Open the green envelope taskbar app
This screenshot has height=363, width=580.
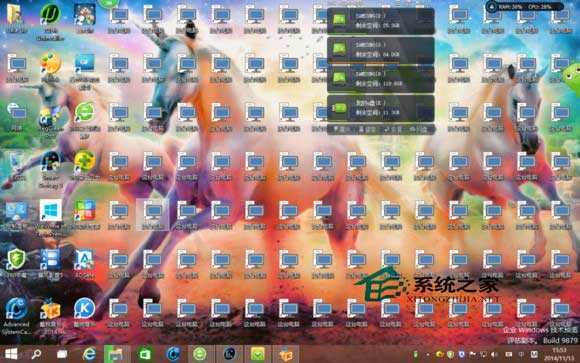(257, 354)
